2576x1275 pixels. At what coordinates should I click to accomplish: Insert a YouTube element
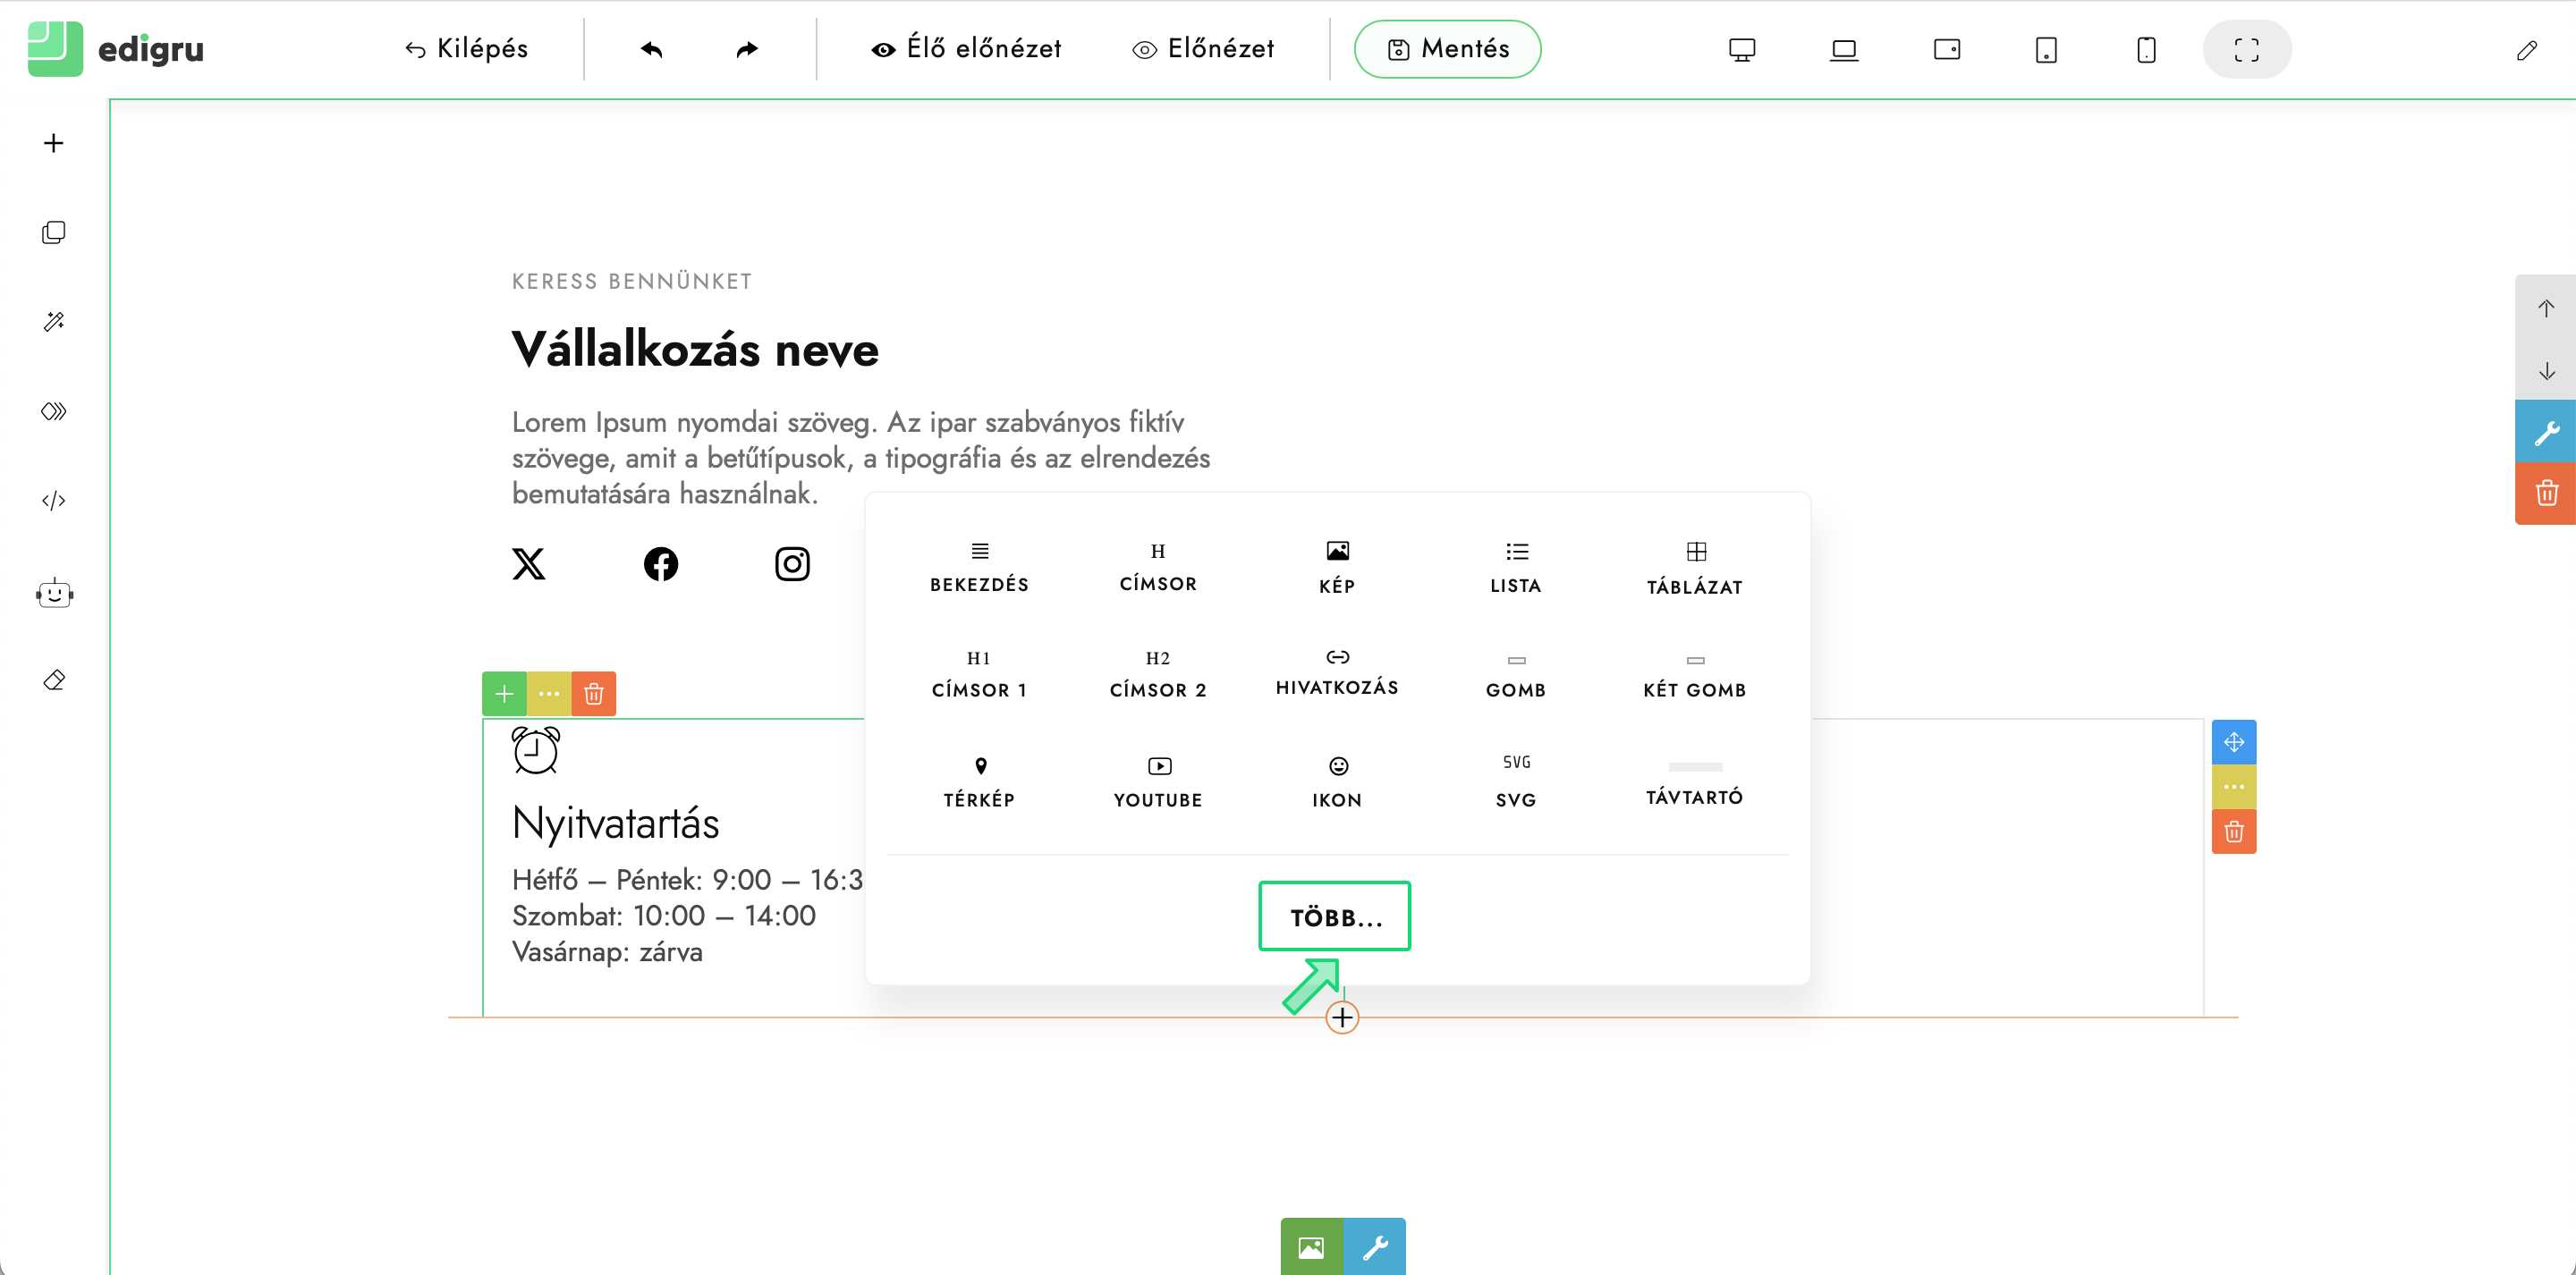1158,782
